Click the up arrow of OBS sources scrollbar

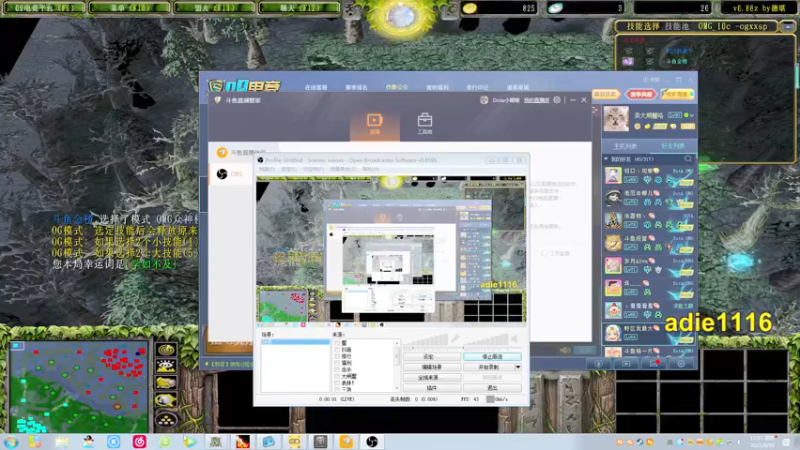pos(396,343)
